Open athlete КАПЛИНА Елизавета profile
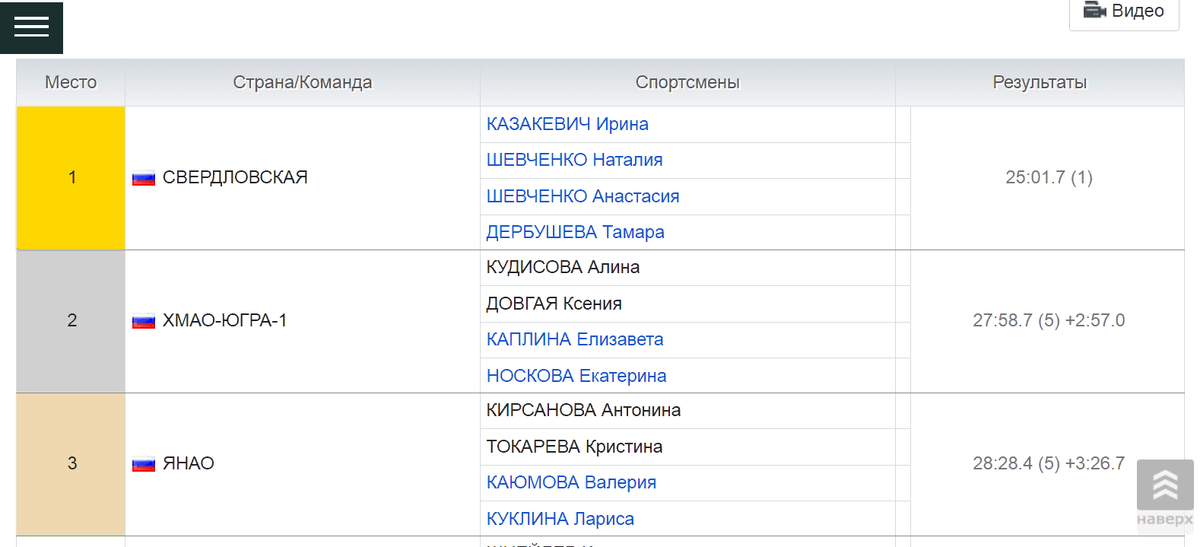 point(575,339)
